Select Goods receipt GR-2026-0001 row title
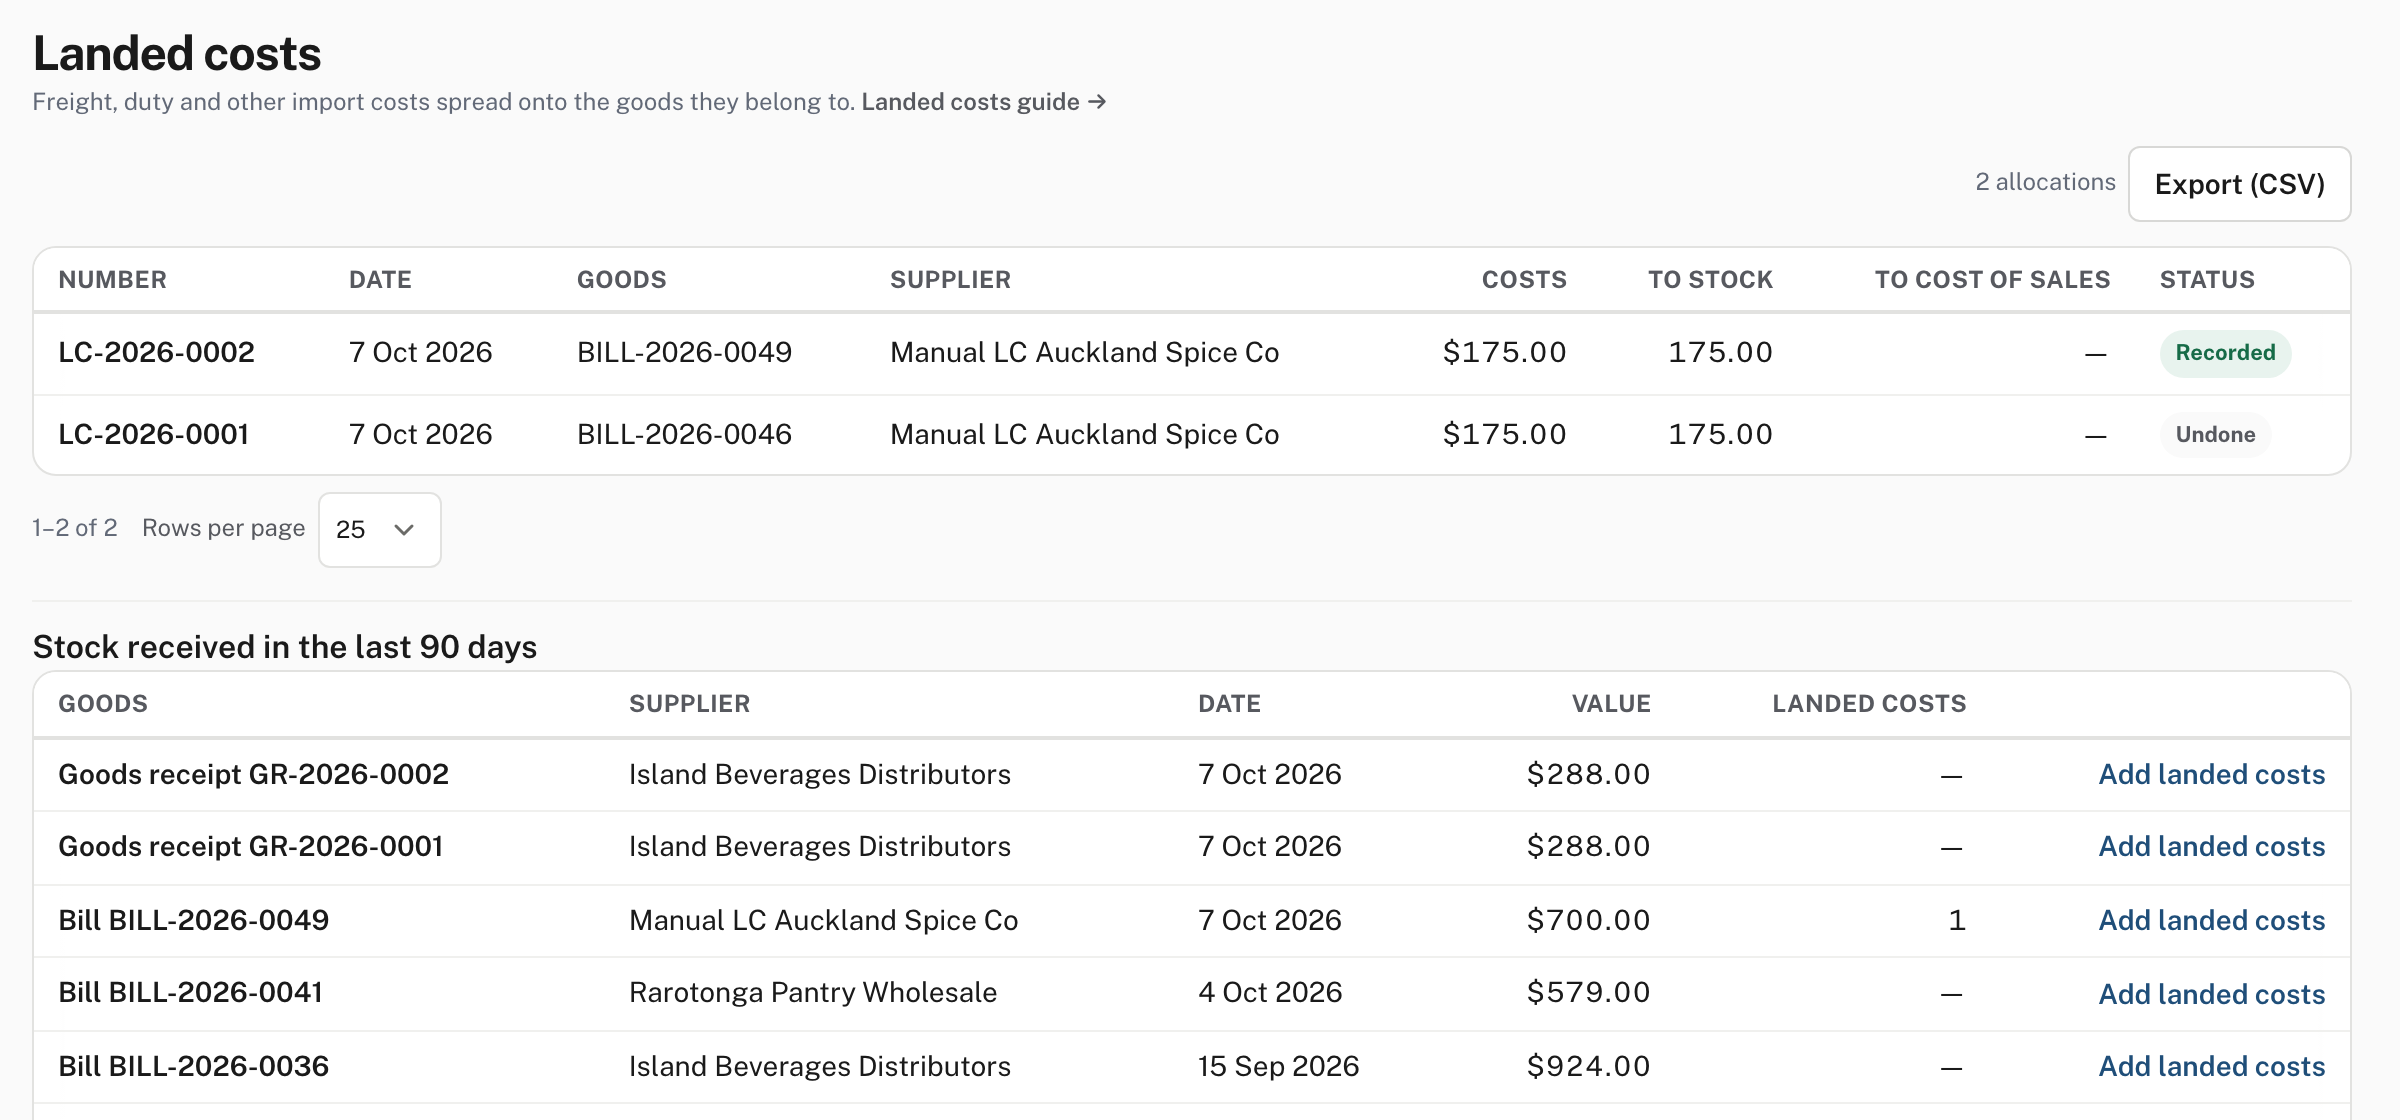 tap(250, 846)
